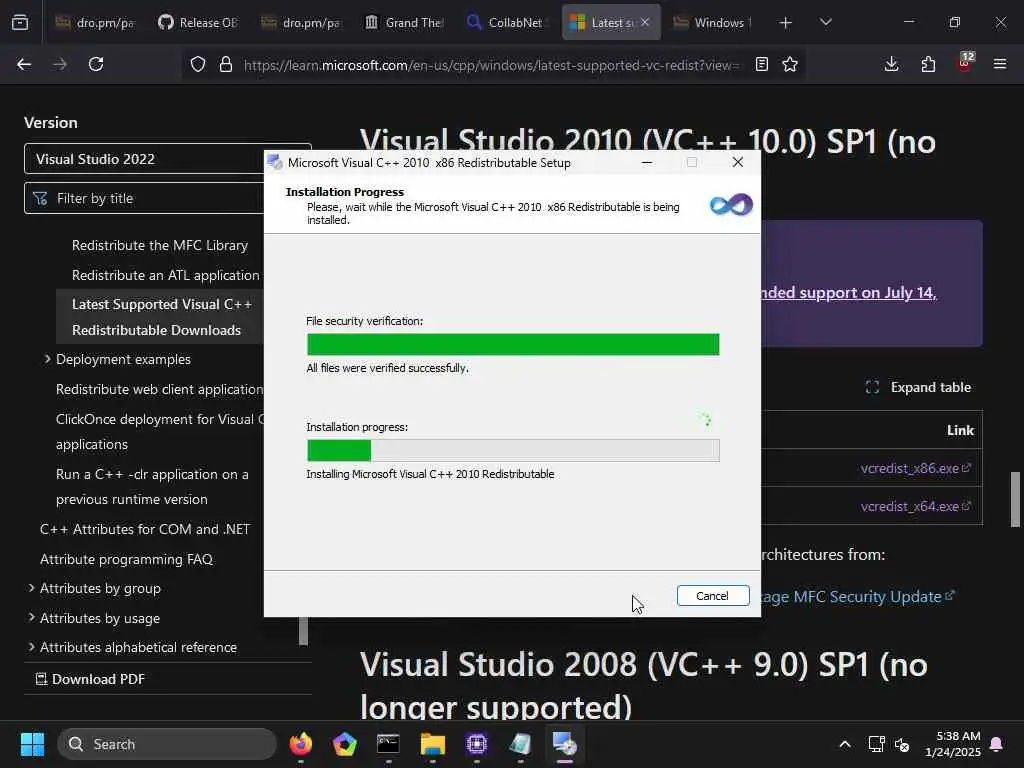
Task: Open the installer setup taskbar icon
Action: click(x=565, y=744)
